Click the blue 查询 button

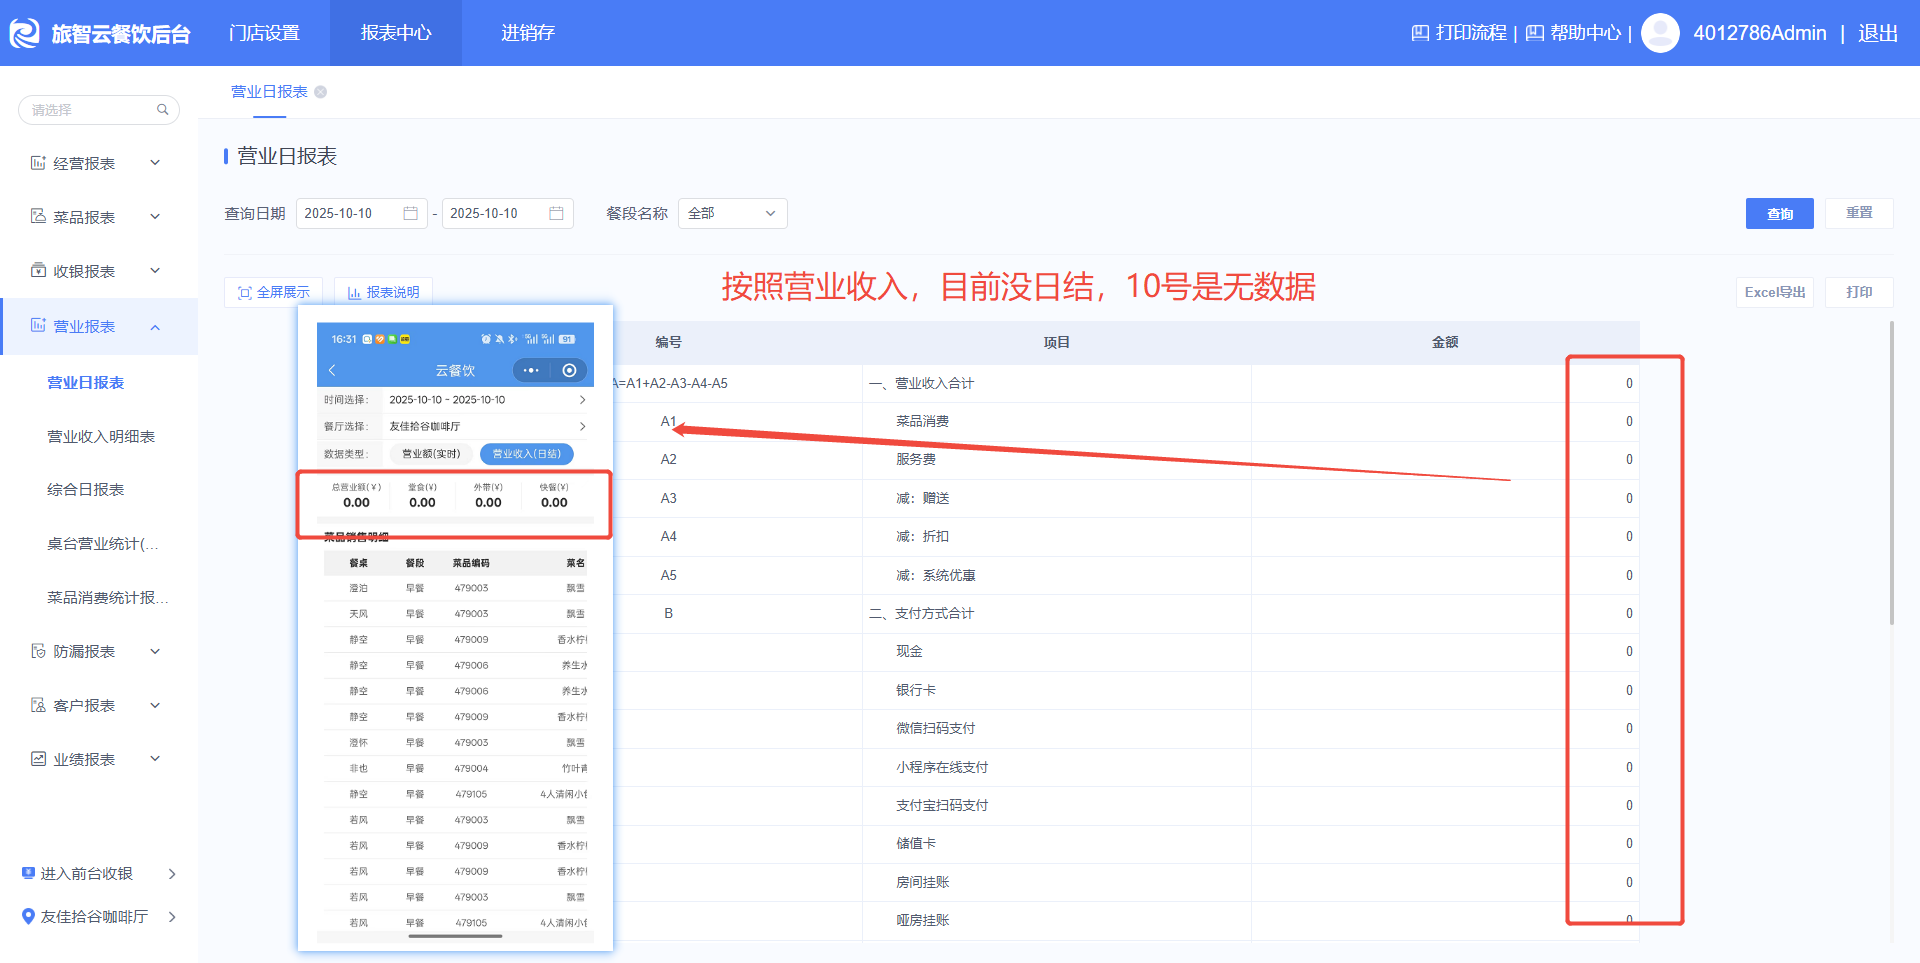[1780, 213]
